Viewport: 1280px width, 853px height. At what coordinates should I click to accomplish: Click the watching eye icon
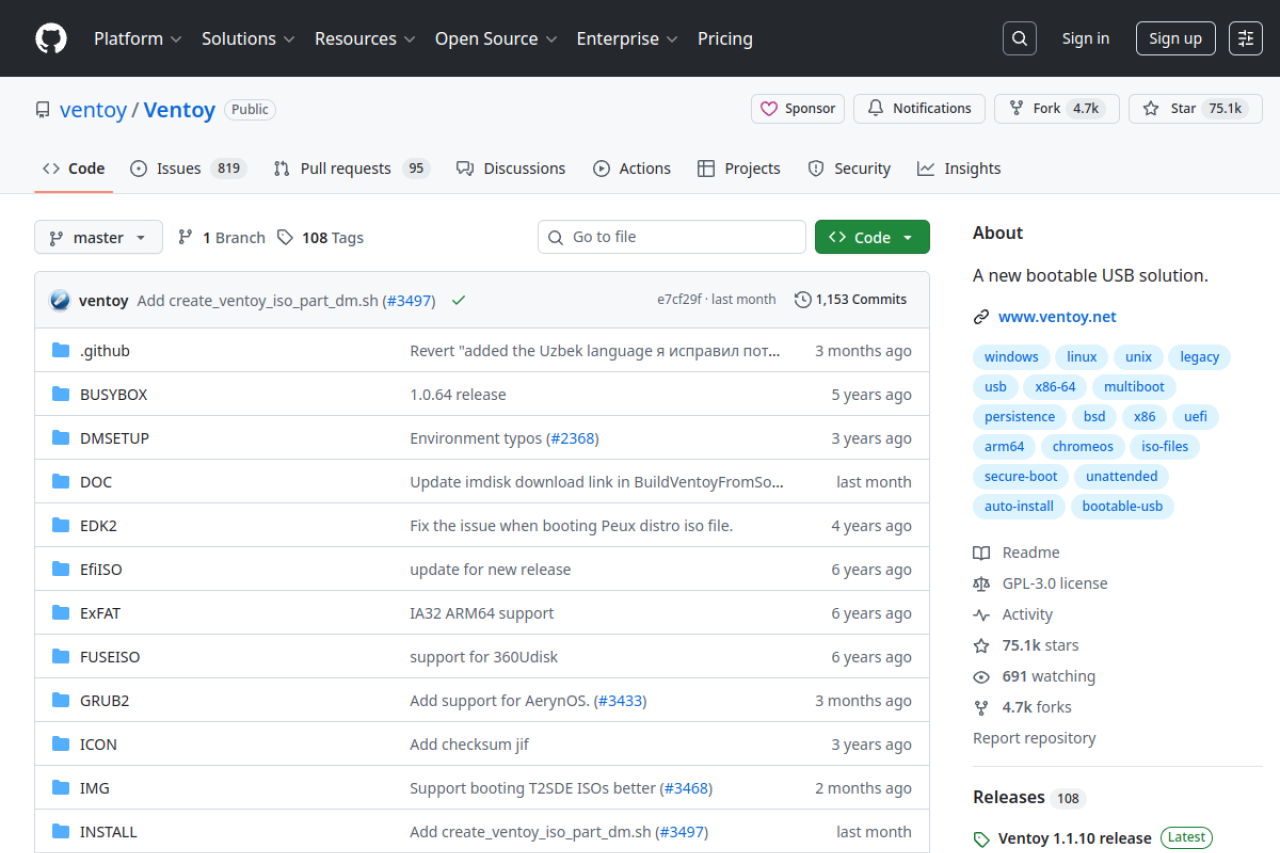tap(981, 676)
